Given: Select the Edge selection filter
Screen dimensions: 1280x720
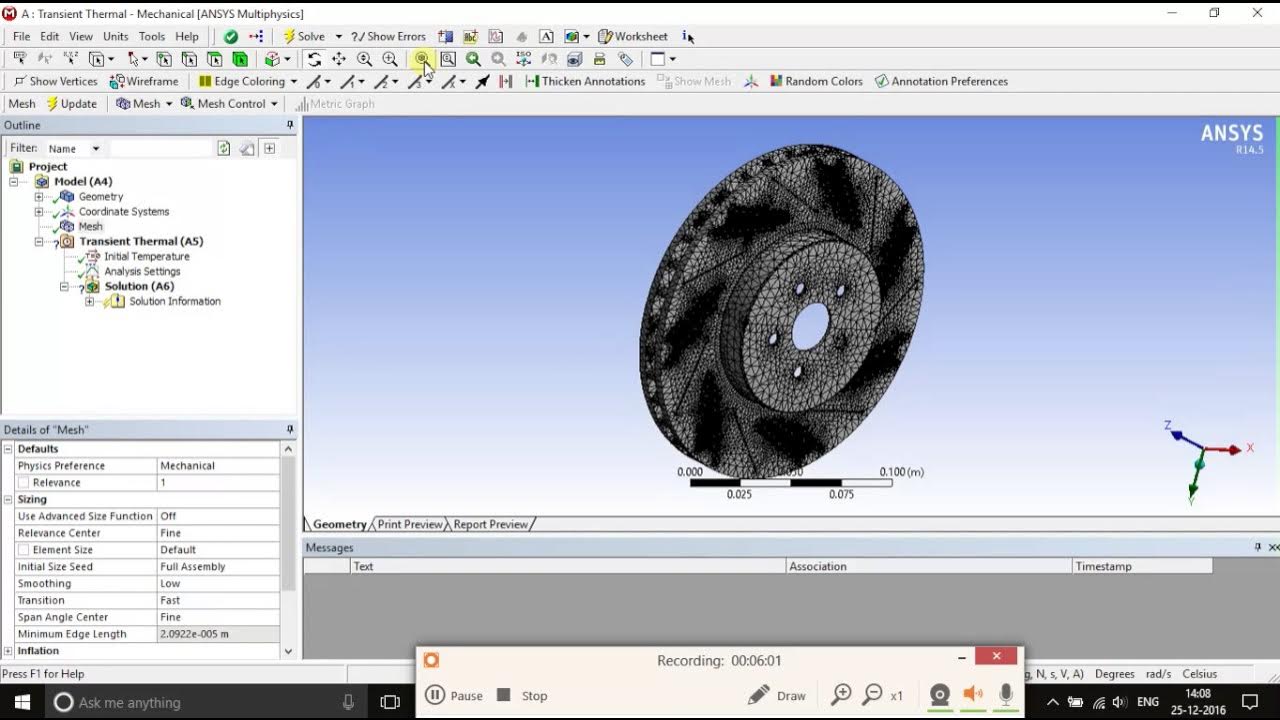Looking at the screenshot, I should [x=189, y=59].
